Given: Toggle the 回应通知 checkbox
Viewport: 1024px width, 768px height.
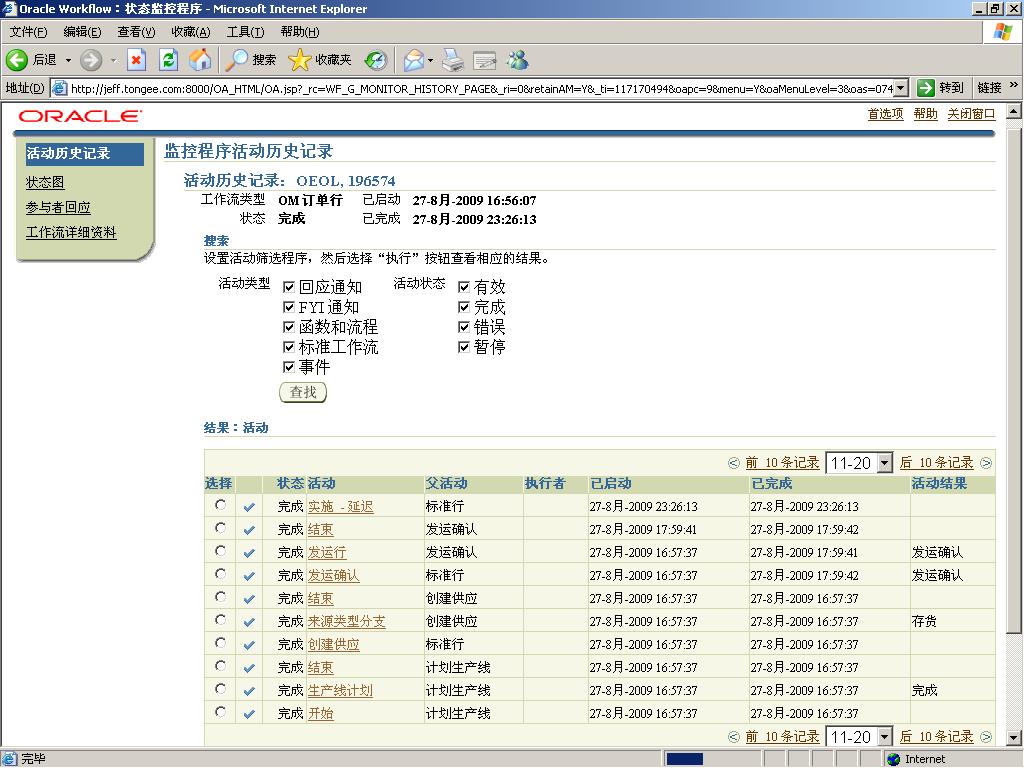Looking at the screenshot, I should 289,287.
